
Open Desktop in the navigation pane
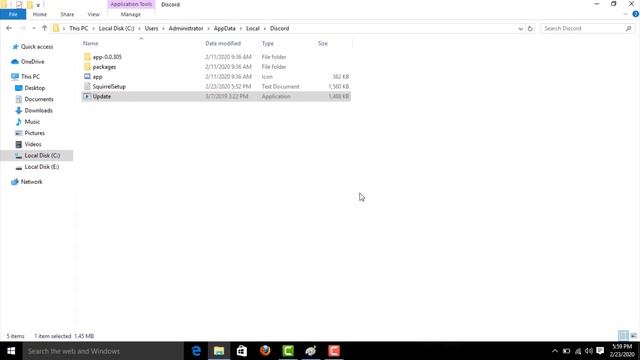(34, 88)
